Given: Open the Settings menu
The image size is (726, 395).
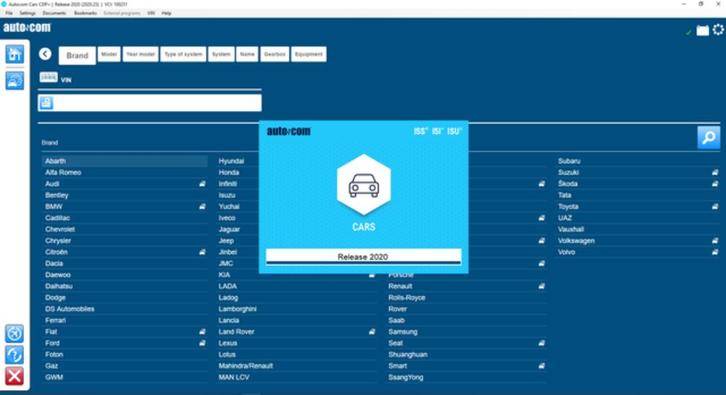Looking at the screenshot, I should point(27,13).
